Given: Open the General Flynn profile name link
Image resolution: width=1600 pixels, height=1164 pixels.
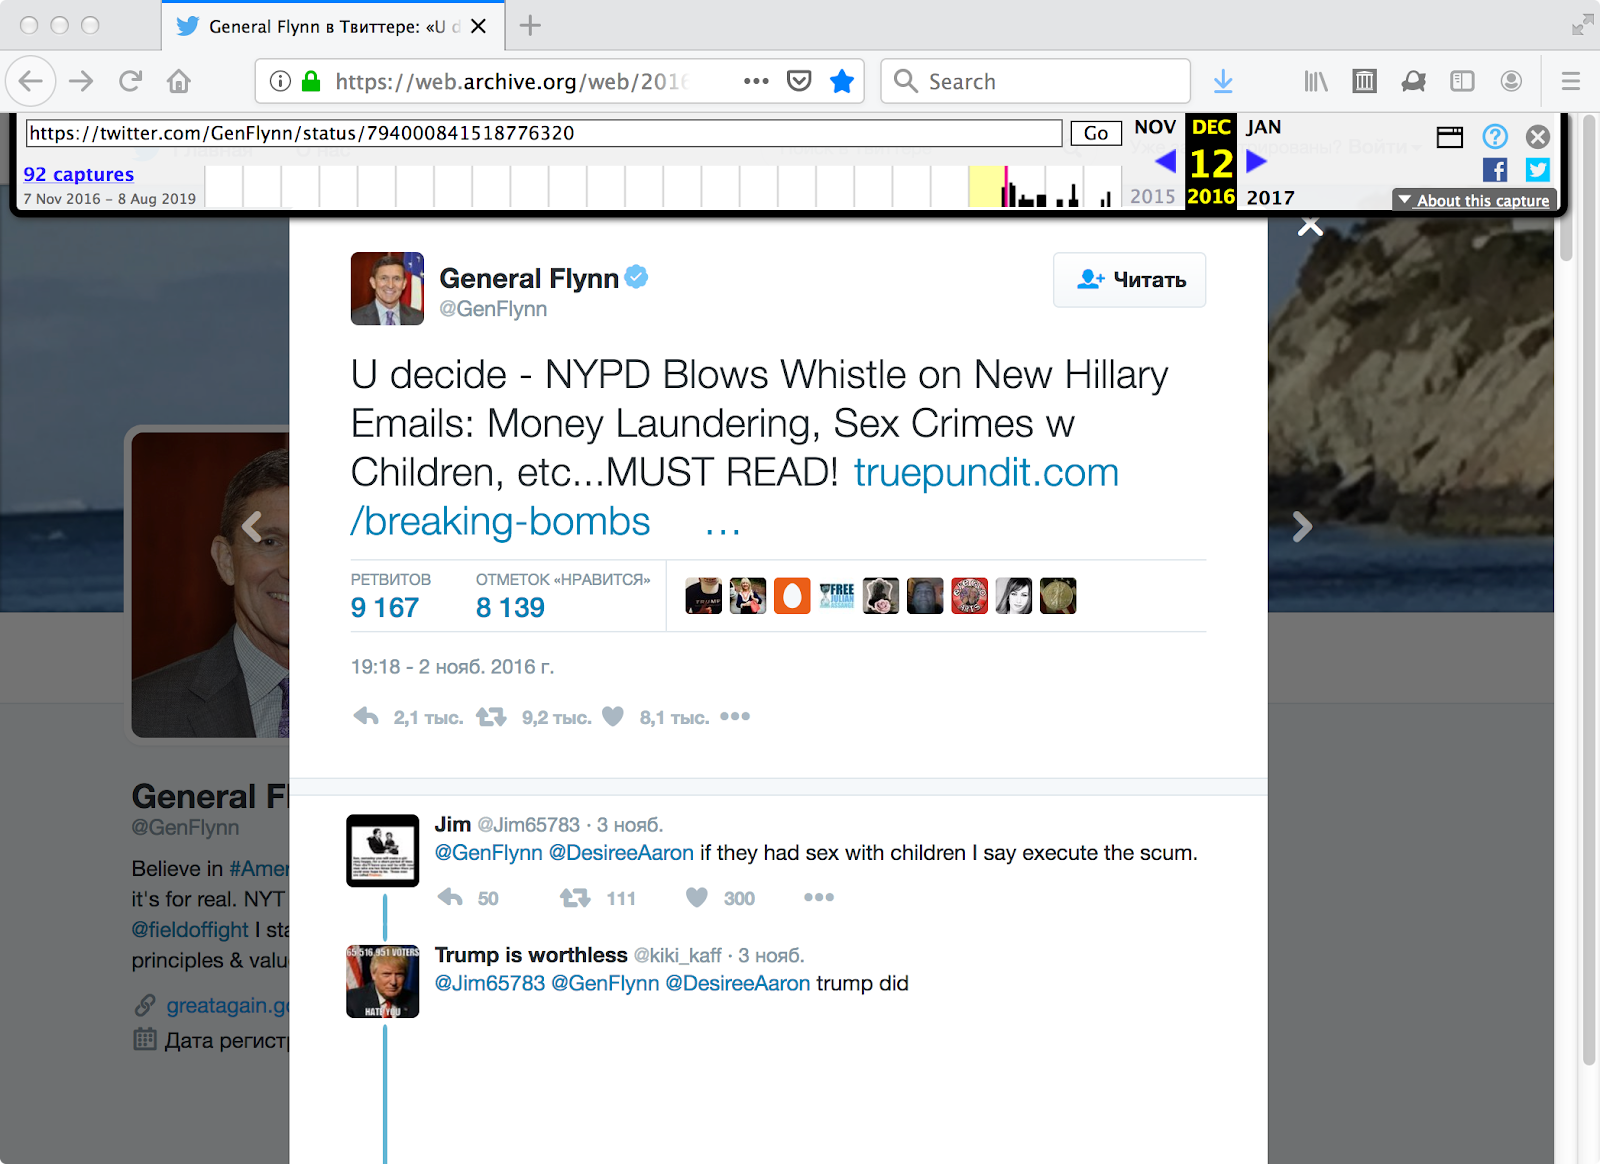Looking at the screenshot, I should click(529, 278).
